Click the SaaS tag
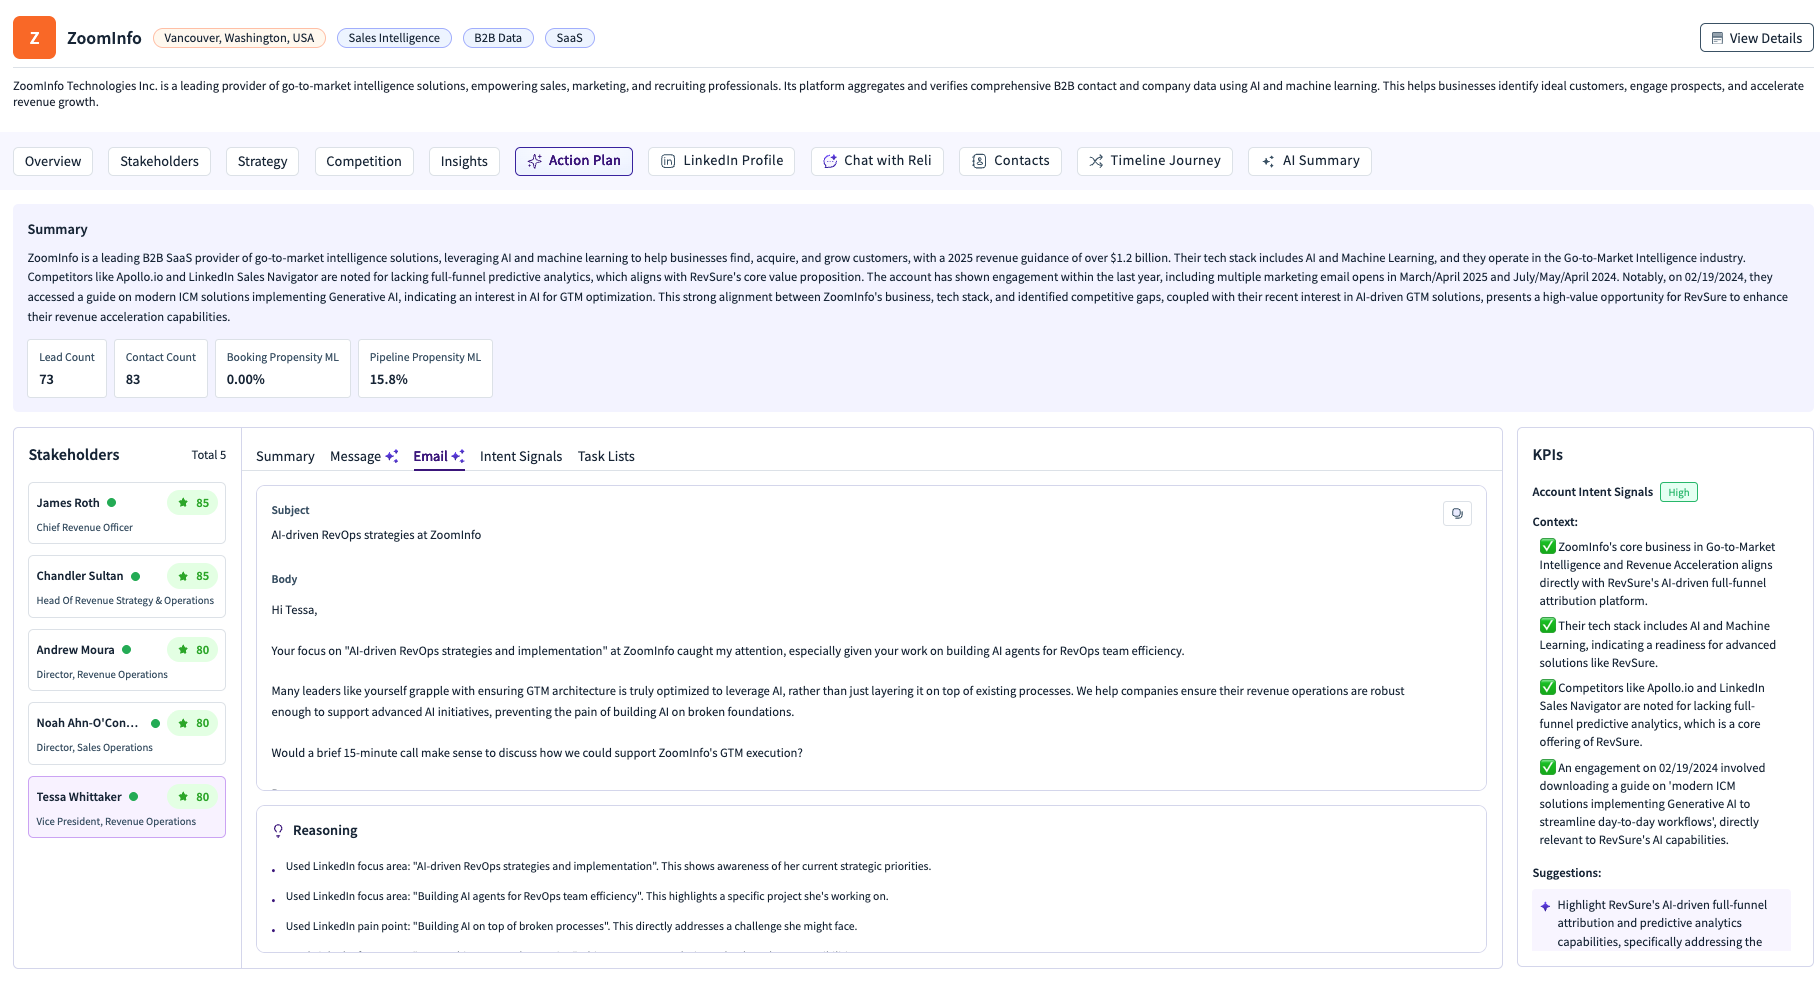 [x=569, y=38]
